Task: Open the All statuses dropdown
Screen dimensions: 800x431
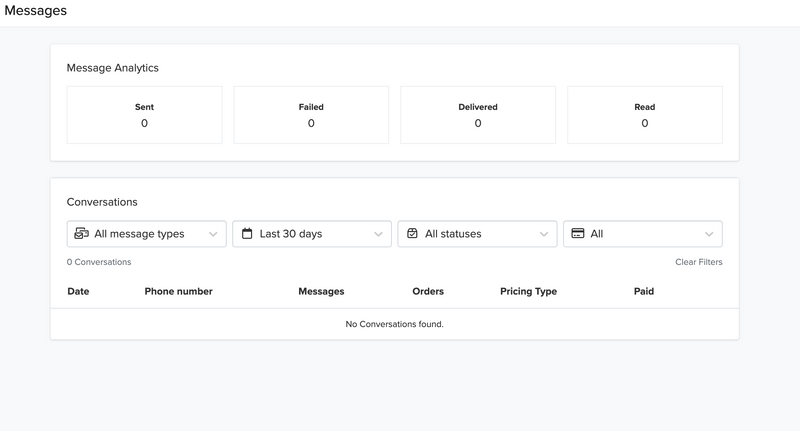Action: (477, 234)
